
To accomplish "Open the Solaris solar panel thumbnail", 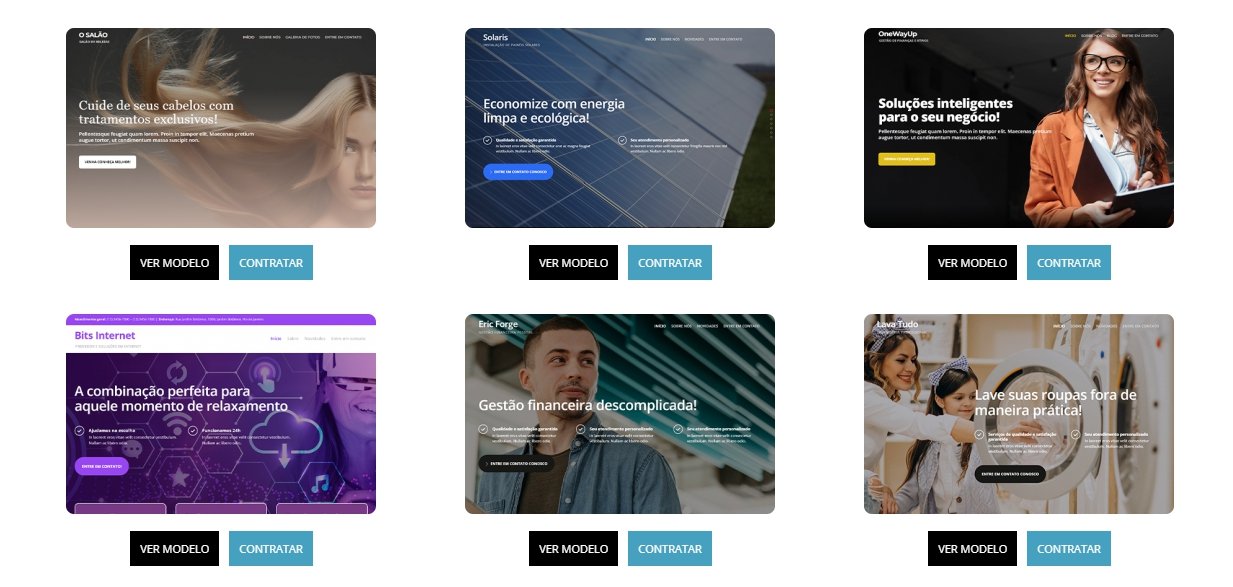I will click(x=620, y=128).
